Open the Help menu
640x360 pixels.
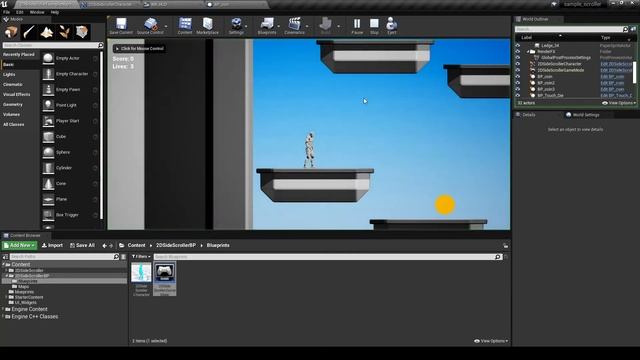(x=55, y=12)
